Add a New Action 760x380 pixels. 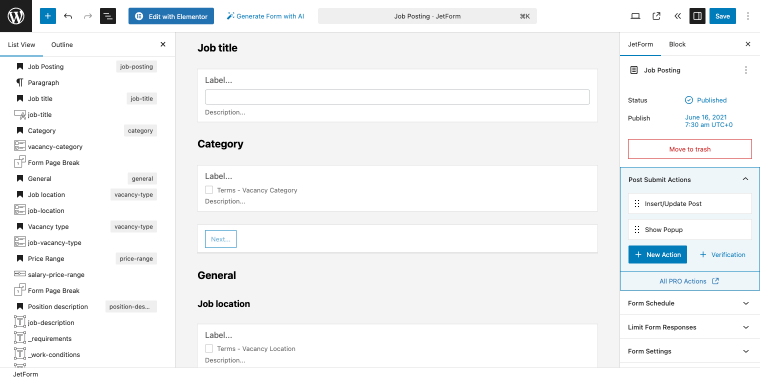[657, 254]
